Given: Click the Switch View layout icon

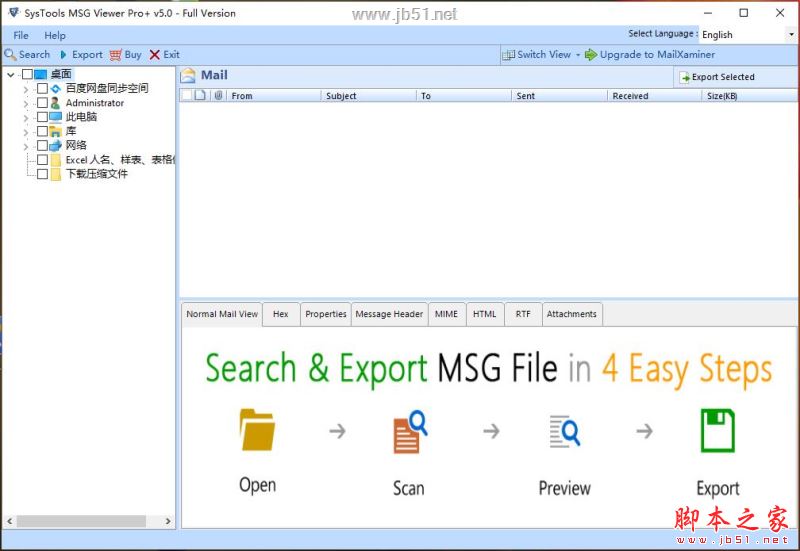Looking at the screenshot, I should [508, 55].
